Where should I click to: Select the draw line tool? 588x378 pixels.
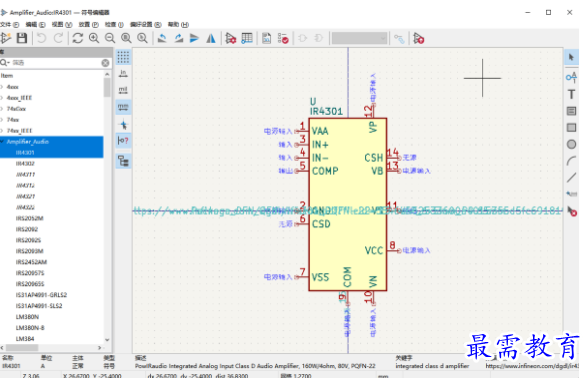click(571, 177)
